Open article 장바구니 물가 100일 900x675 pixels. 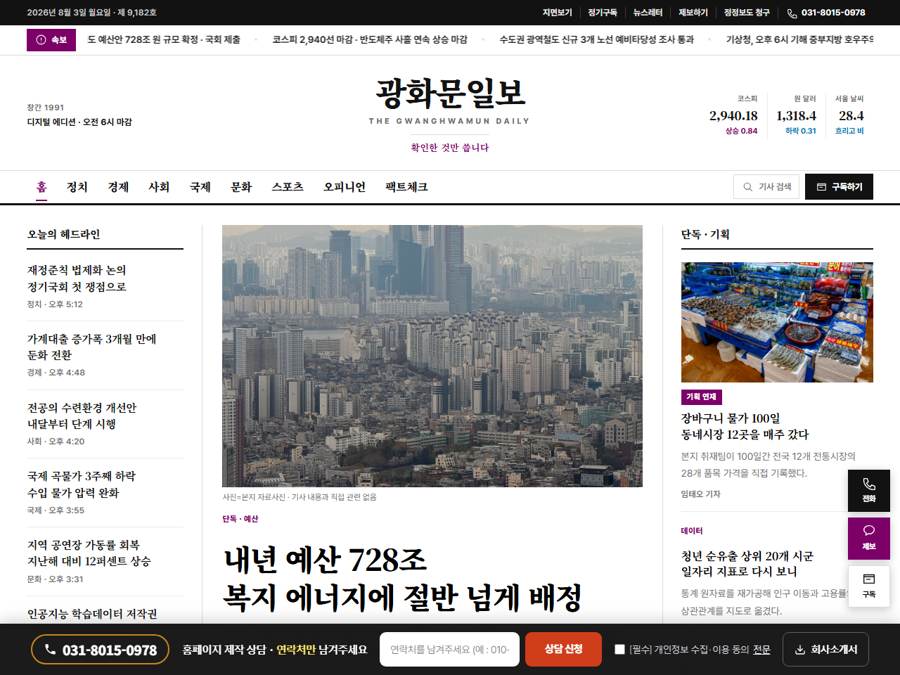pyautogui.click(x=744, y=426)
